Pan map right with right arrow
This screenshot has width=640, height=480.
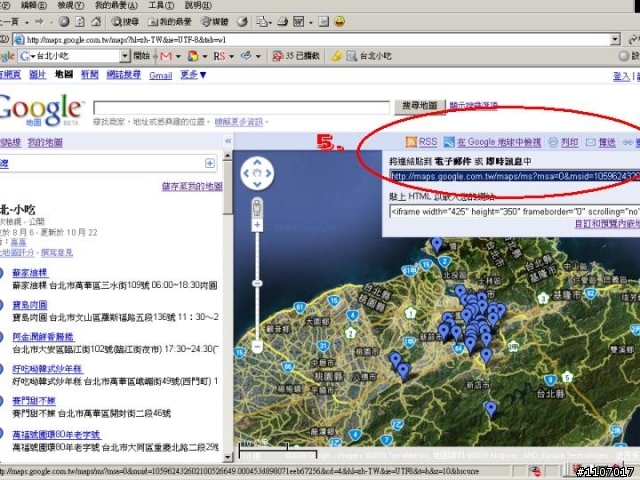pyautogui.click(x=268, y=173)
